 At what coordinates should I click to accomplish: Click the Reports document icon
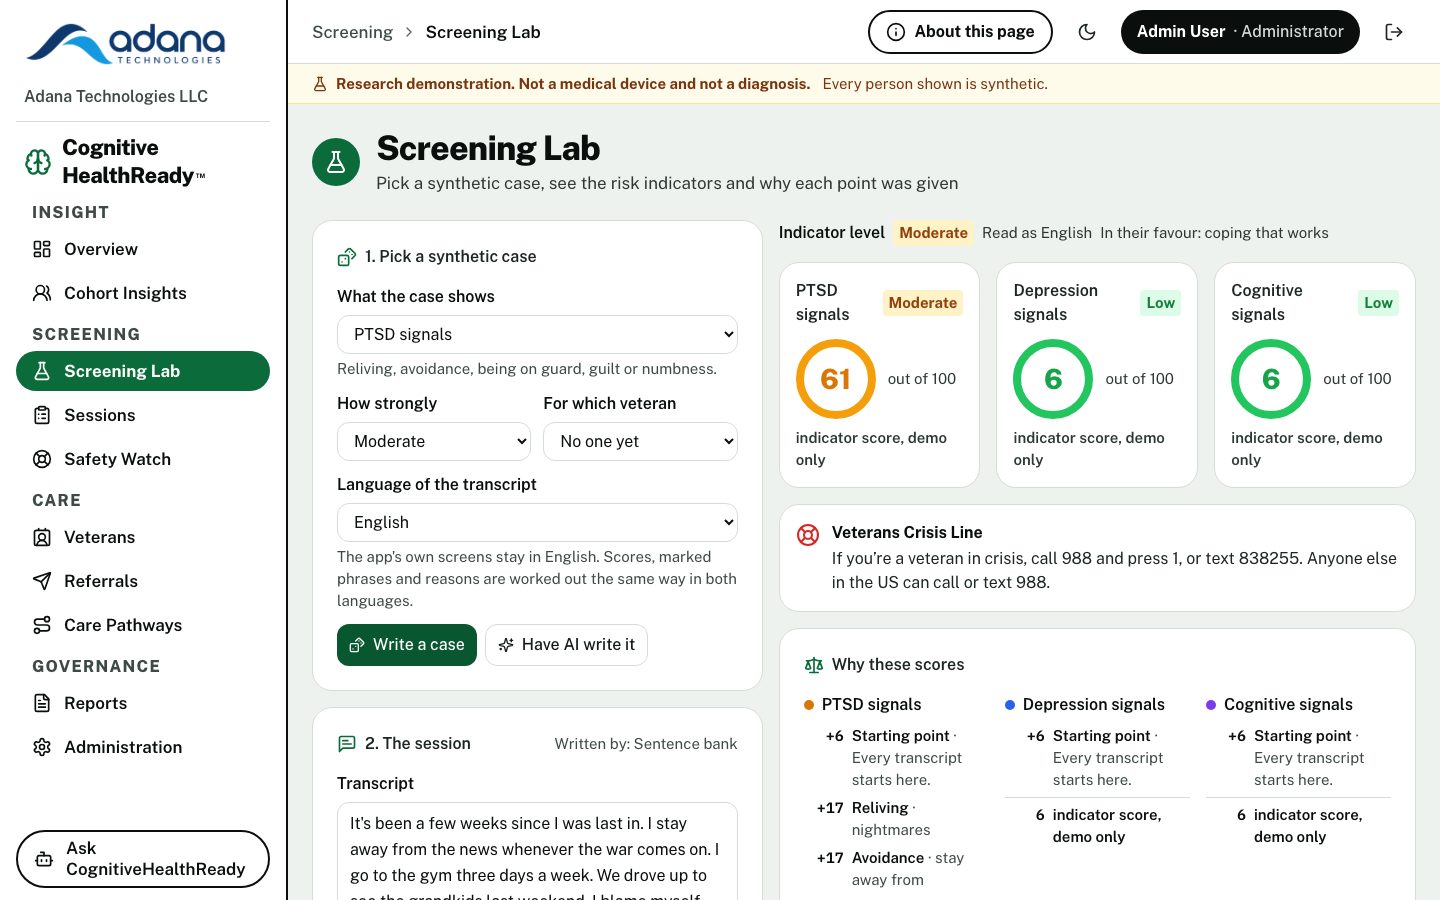coord(42,703)
